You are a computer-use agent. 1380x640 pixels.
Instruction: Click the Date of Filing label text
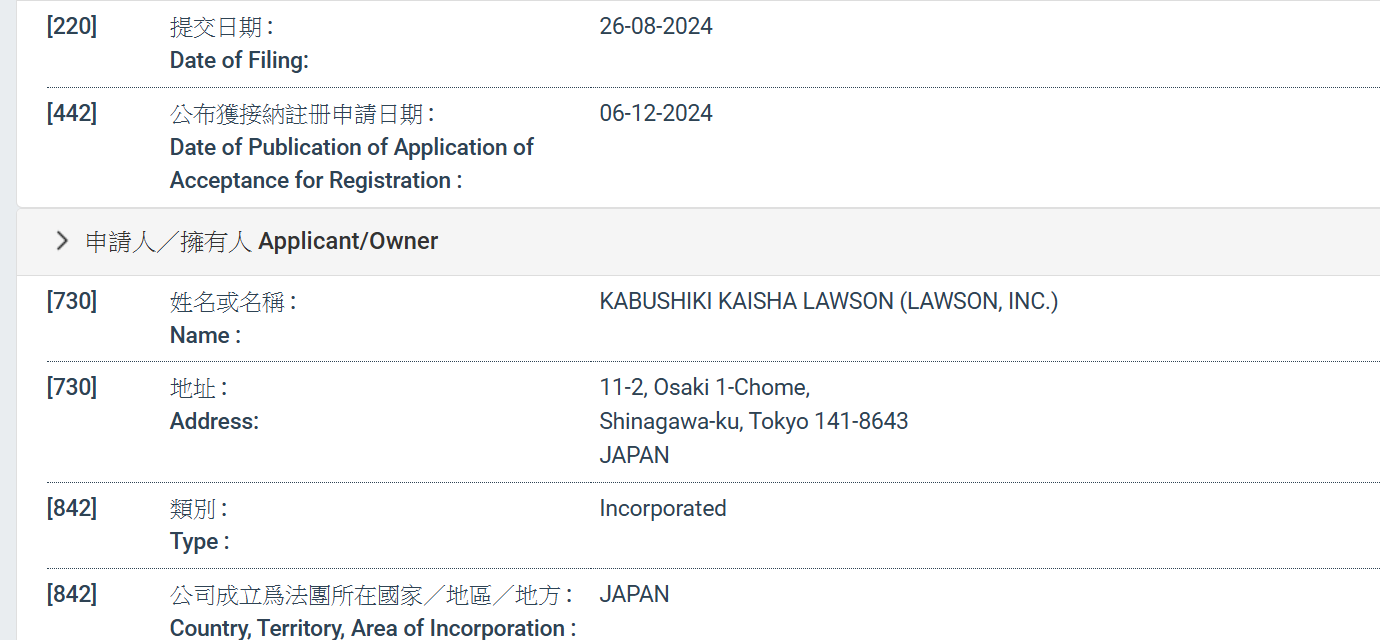[239, 60]
